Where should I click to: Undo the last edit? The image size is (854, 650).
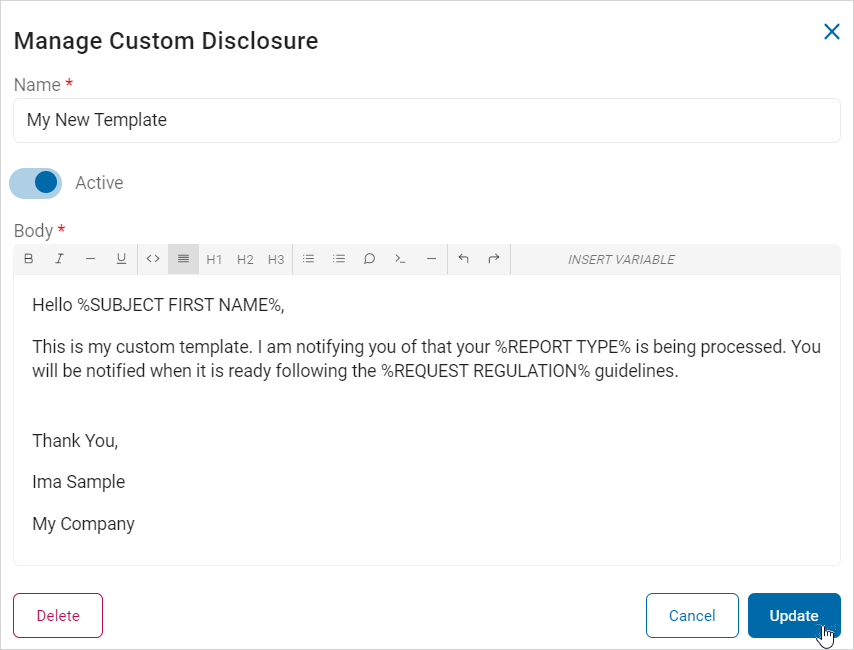pos(463,259)
